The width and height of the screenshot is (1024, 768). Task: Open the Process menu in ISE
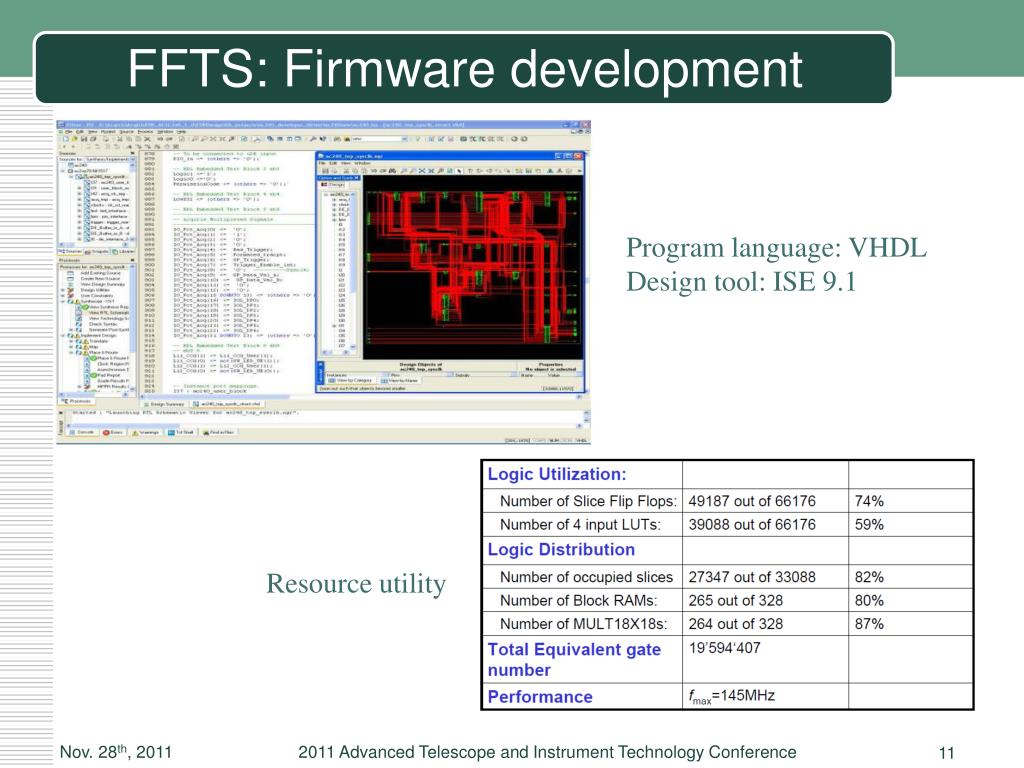pos(145,132)
